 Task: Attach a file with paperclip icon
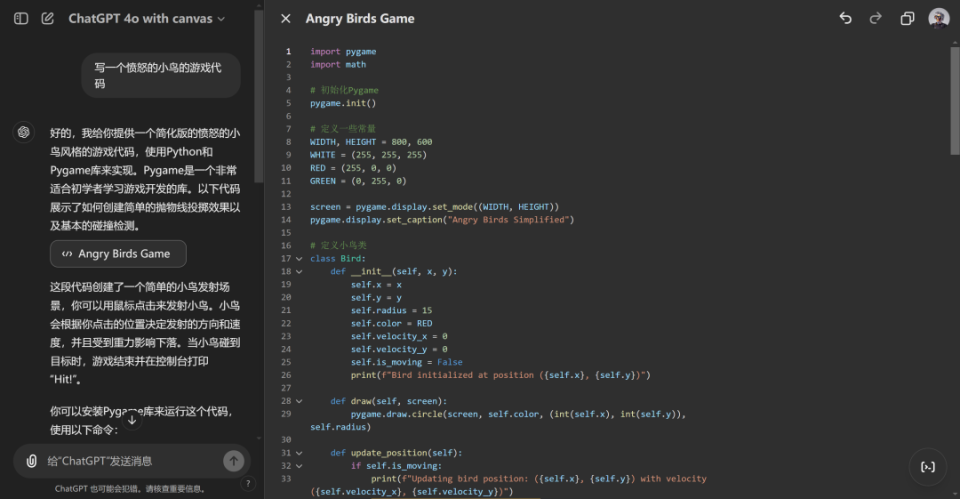coord(32,461)
